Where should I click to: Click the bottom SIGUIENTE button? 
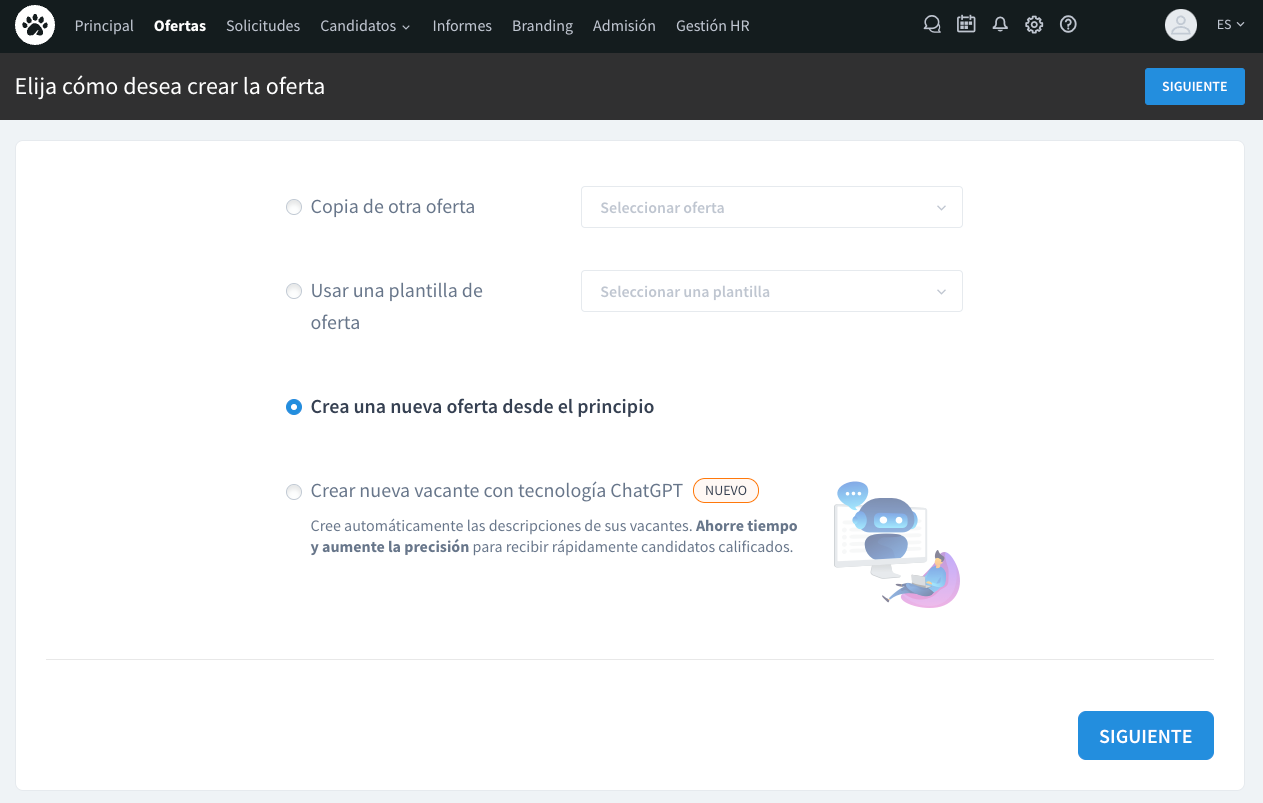(1145, 736)
